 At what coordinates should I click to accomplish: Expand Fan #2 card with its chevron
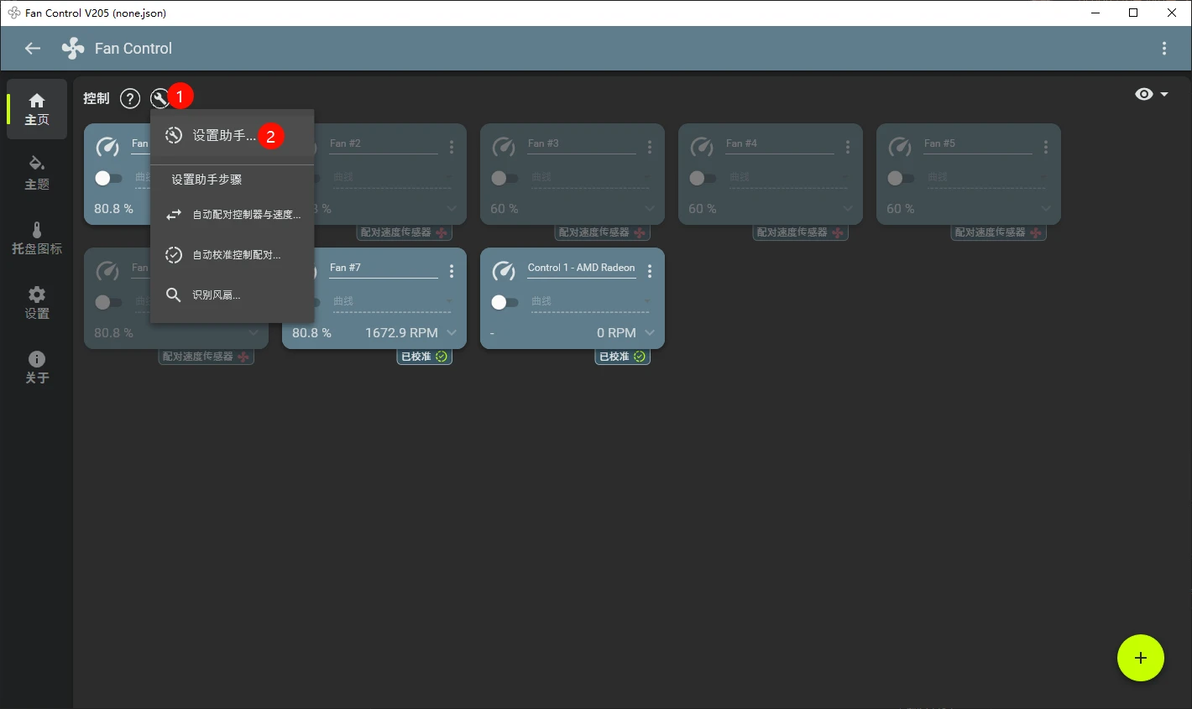point(452,208)
